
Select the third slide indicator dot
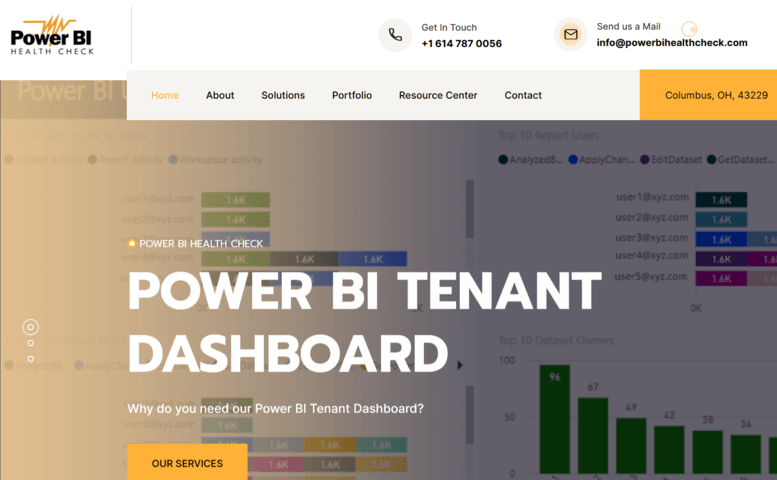pos(31,359)
